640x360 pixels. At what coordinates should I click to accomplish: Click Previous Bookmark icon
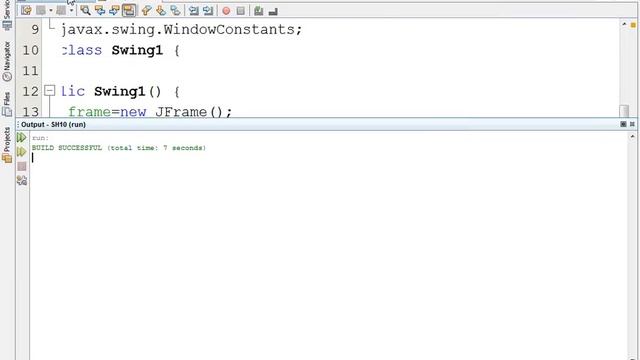[146, 11]
